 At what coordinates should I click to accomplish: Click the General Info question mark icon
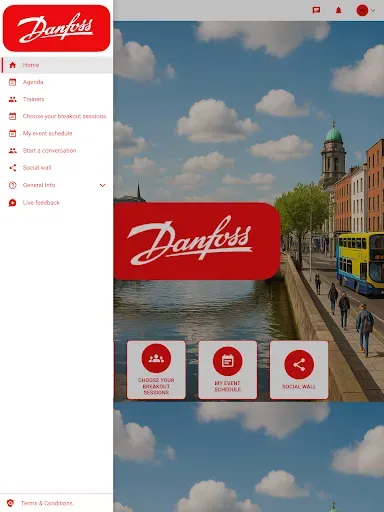(13, 185)
